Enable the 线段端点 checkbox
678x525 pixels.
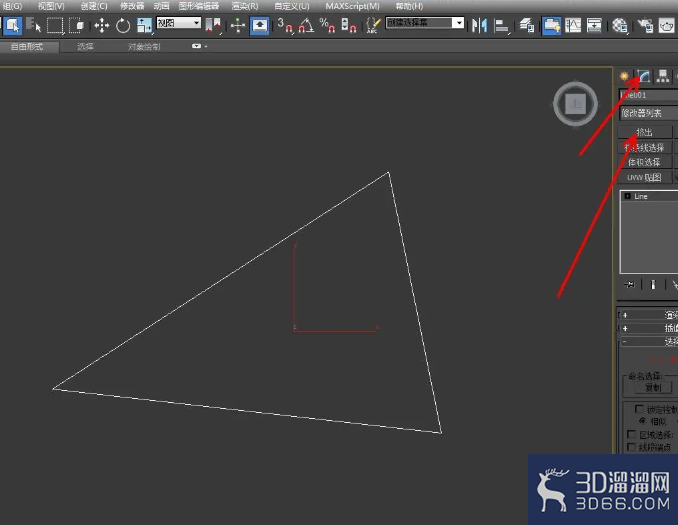[x=631, y=446]
